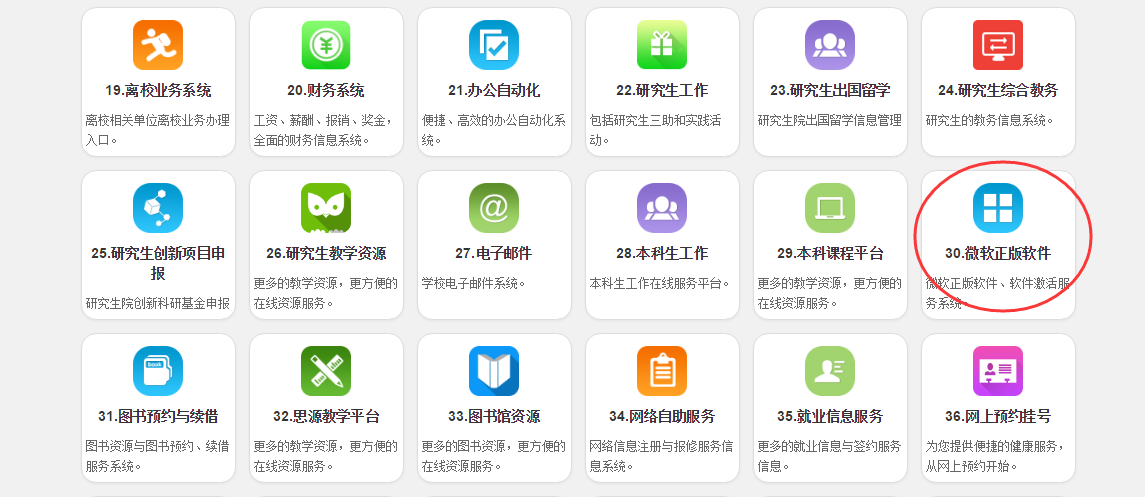Open the pencil-and-ruler 思源教学平台 icon
The height and width of the screenshot is (497, 1145).
coord(326,371)
